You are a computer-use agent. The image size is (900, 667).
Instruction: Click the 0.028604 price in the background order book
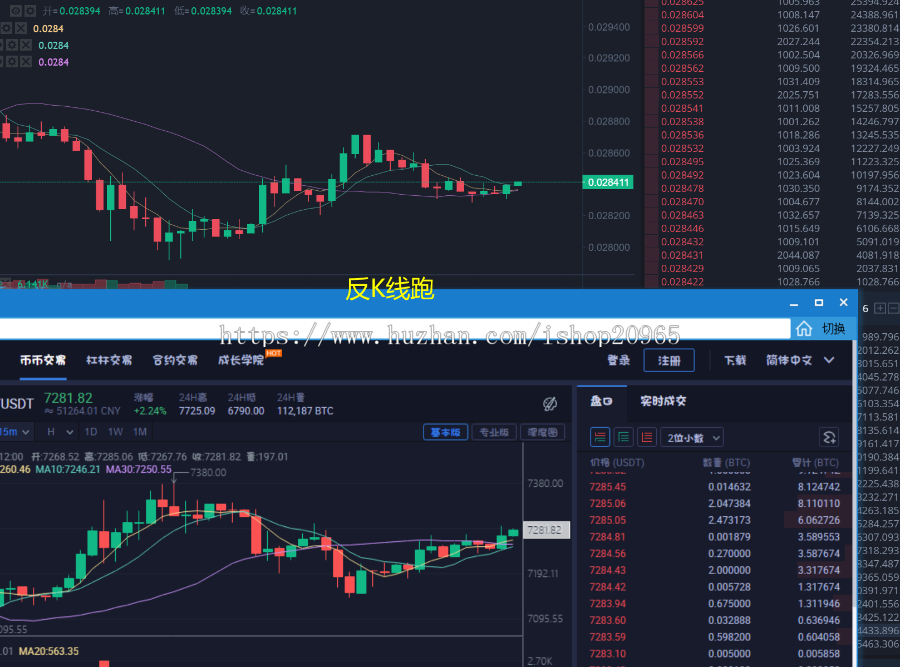[x=682, y=15]
